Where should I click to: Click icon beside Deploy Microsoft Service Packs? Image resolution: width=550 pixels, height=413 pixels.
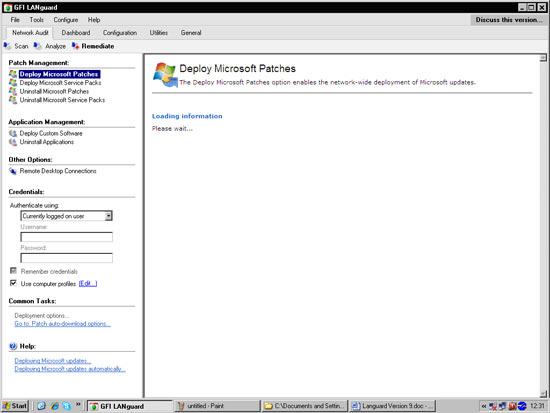13,83
